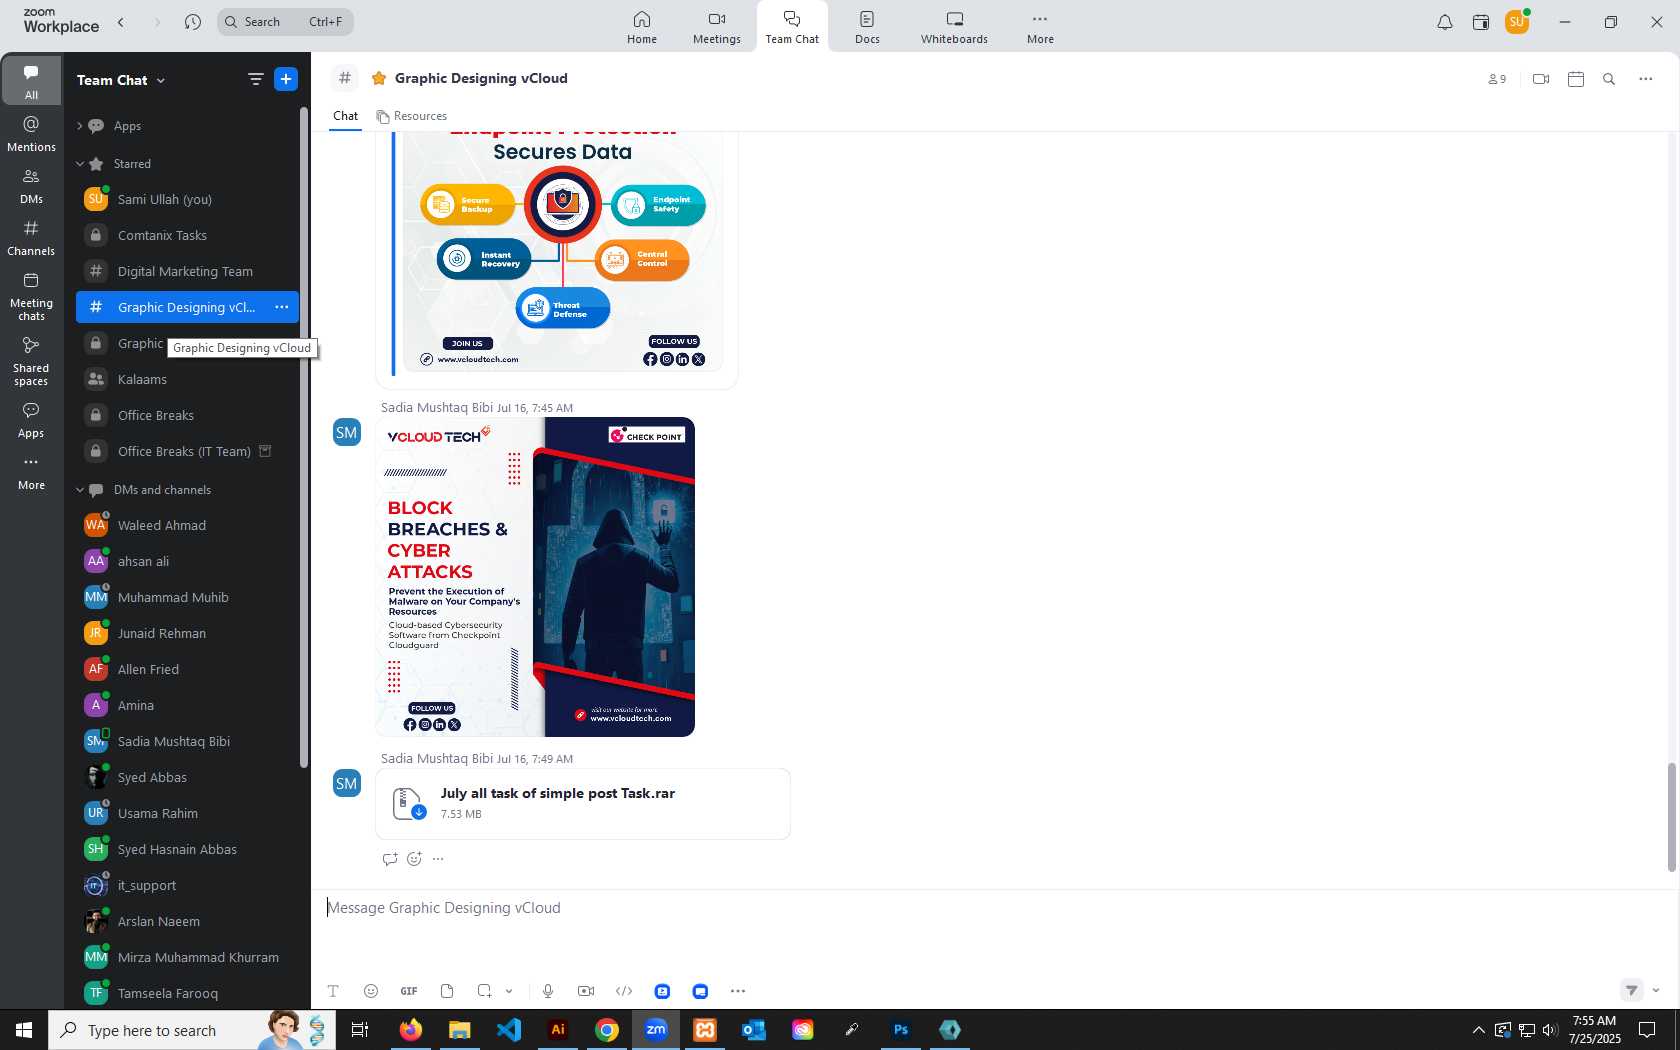Viewport: 1680px width, 1050px height.
Task: Open screenshot options dropdown arrow
Action: tap(509, 991)
